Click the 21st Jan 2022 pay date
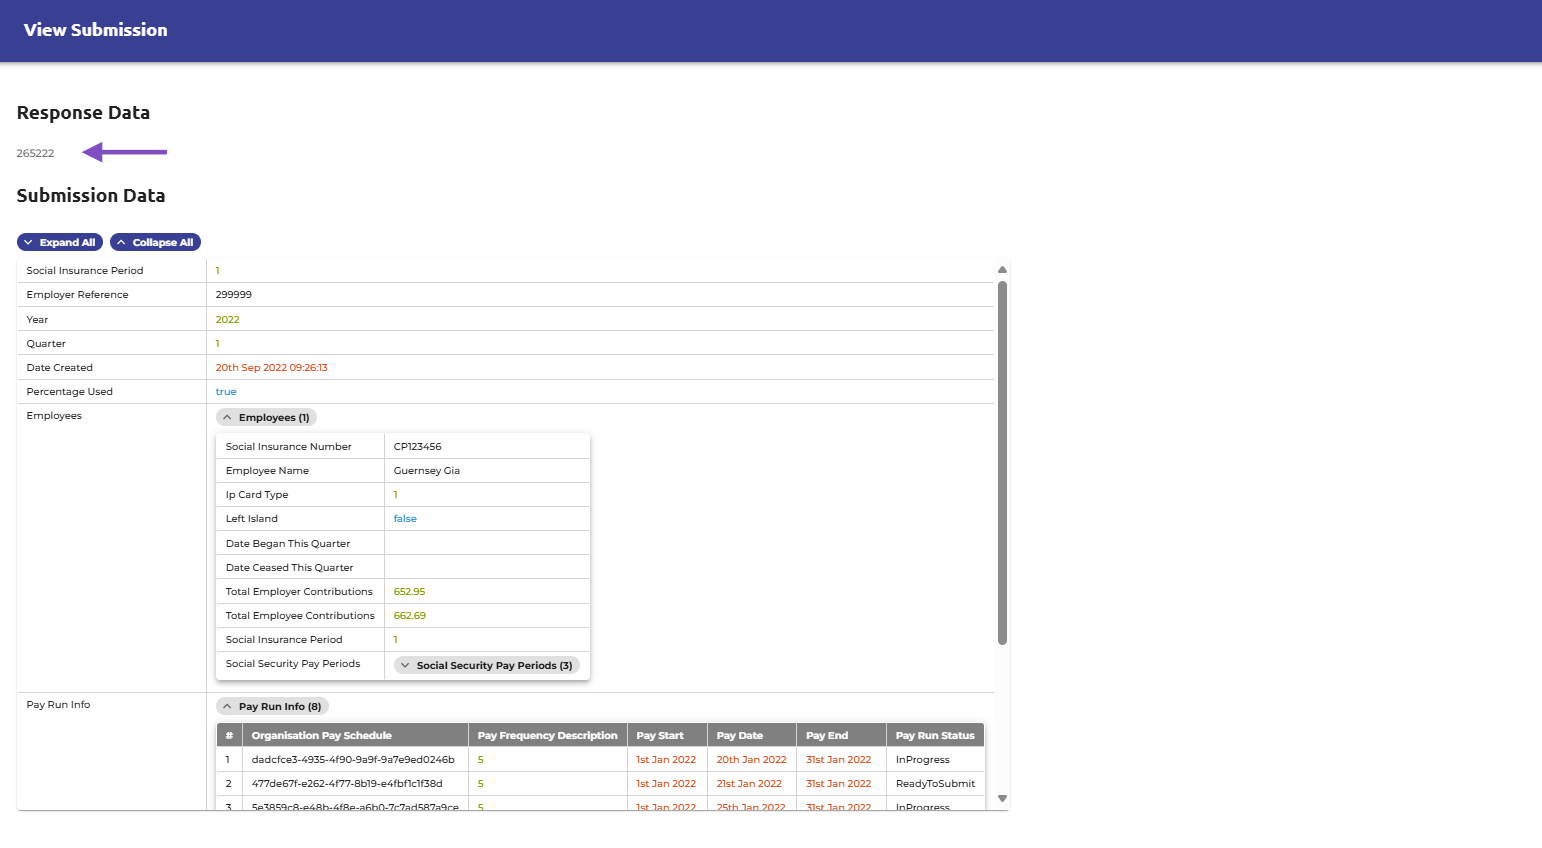This screenshot has width=1542, height=848. coord(749,784)
